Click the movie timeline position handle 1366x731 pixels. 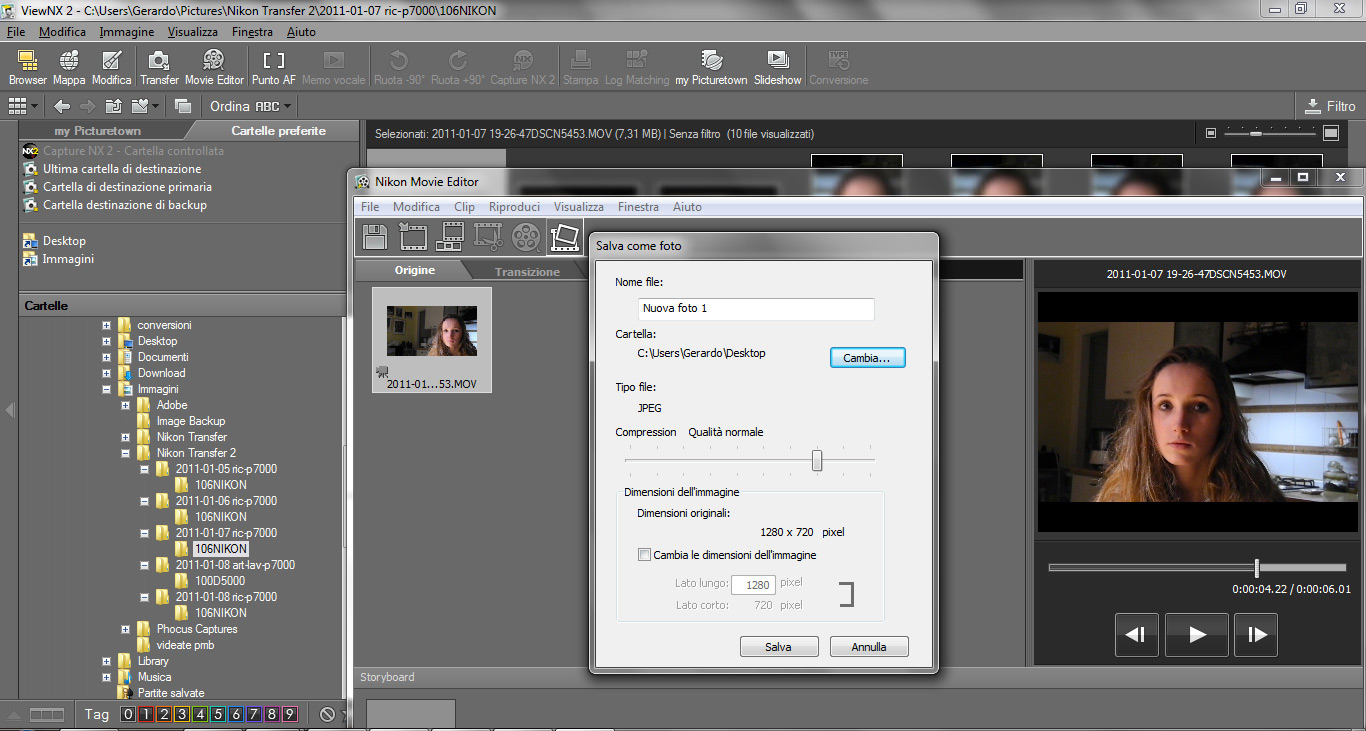(x=1257, y=568)
